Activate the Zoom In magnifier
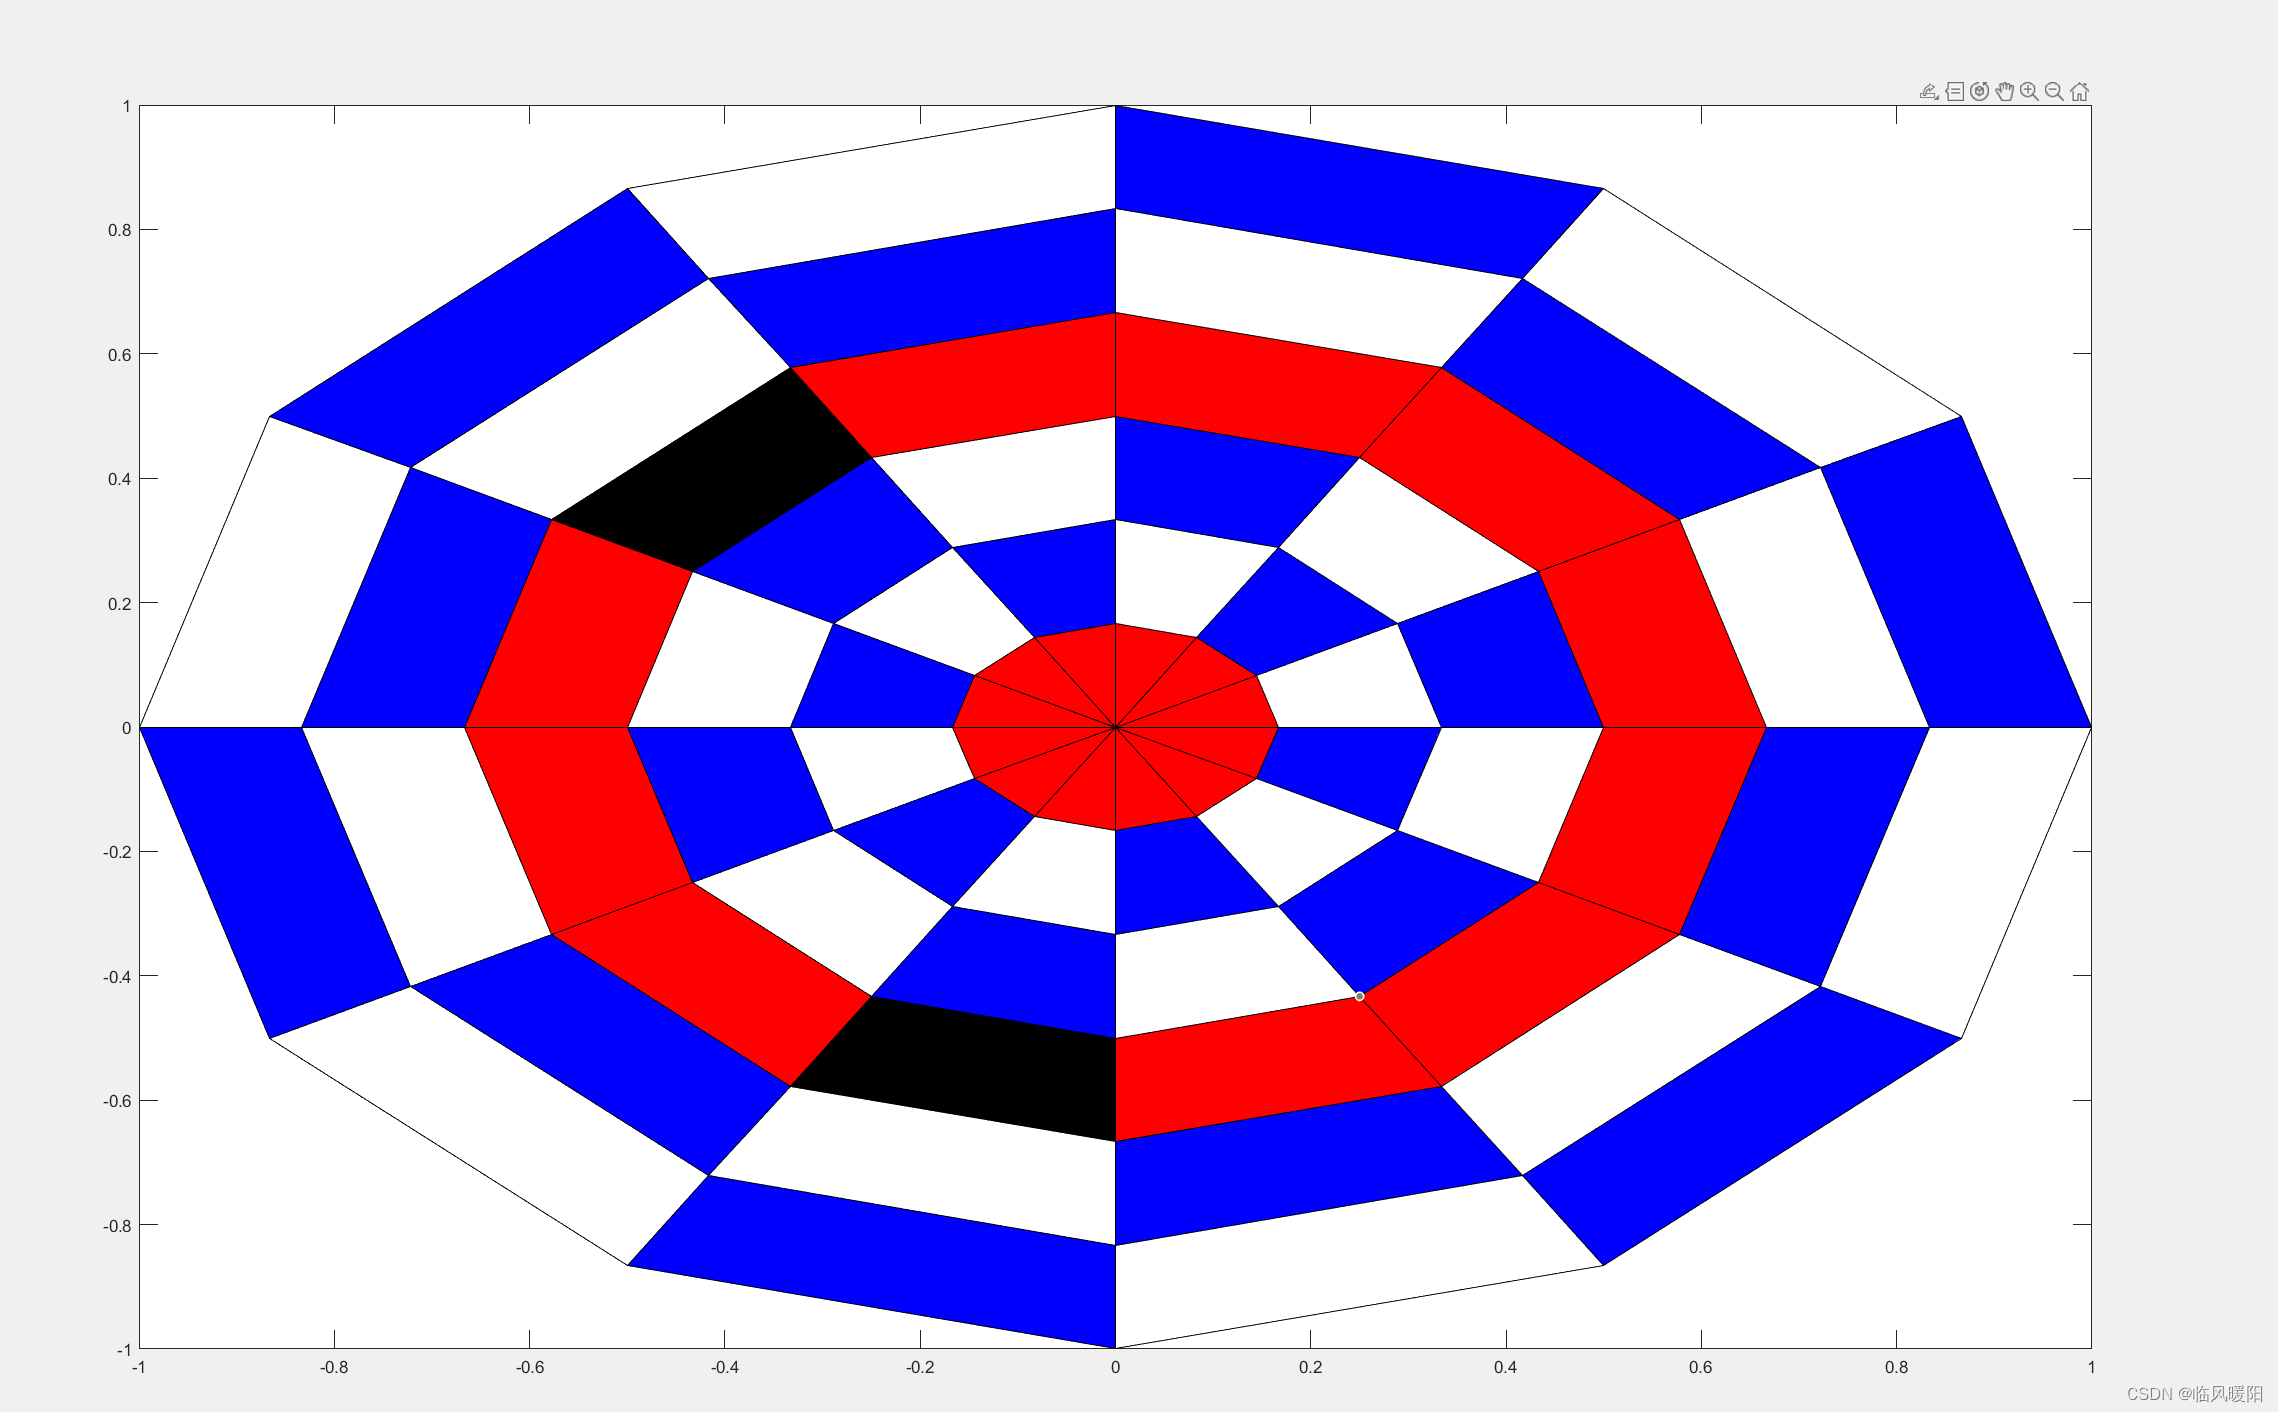The height and width of the screenshot is (1412, 2278). pyautogui.click(x=2029, y=92)
